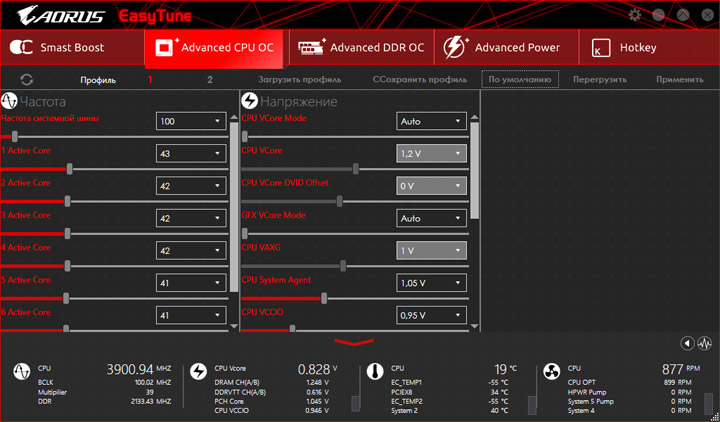
Task: Click frequency panel scroll down arrow
Action: tap(234, 326)
